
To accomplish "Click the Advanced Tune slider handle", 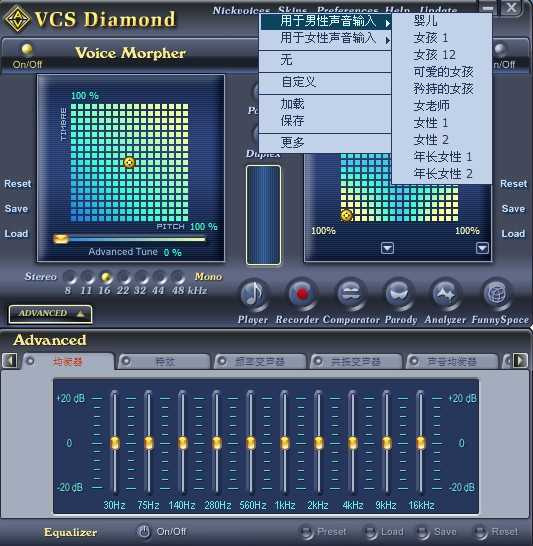I will (61, 239).
